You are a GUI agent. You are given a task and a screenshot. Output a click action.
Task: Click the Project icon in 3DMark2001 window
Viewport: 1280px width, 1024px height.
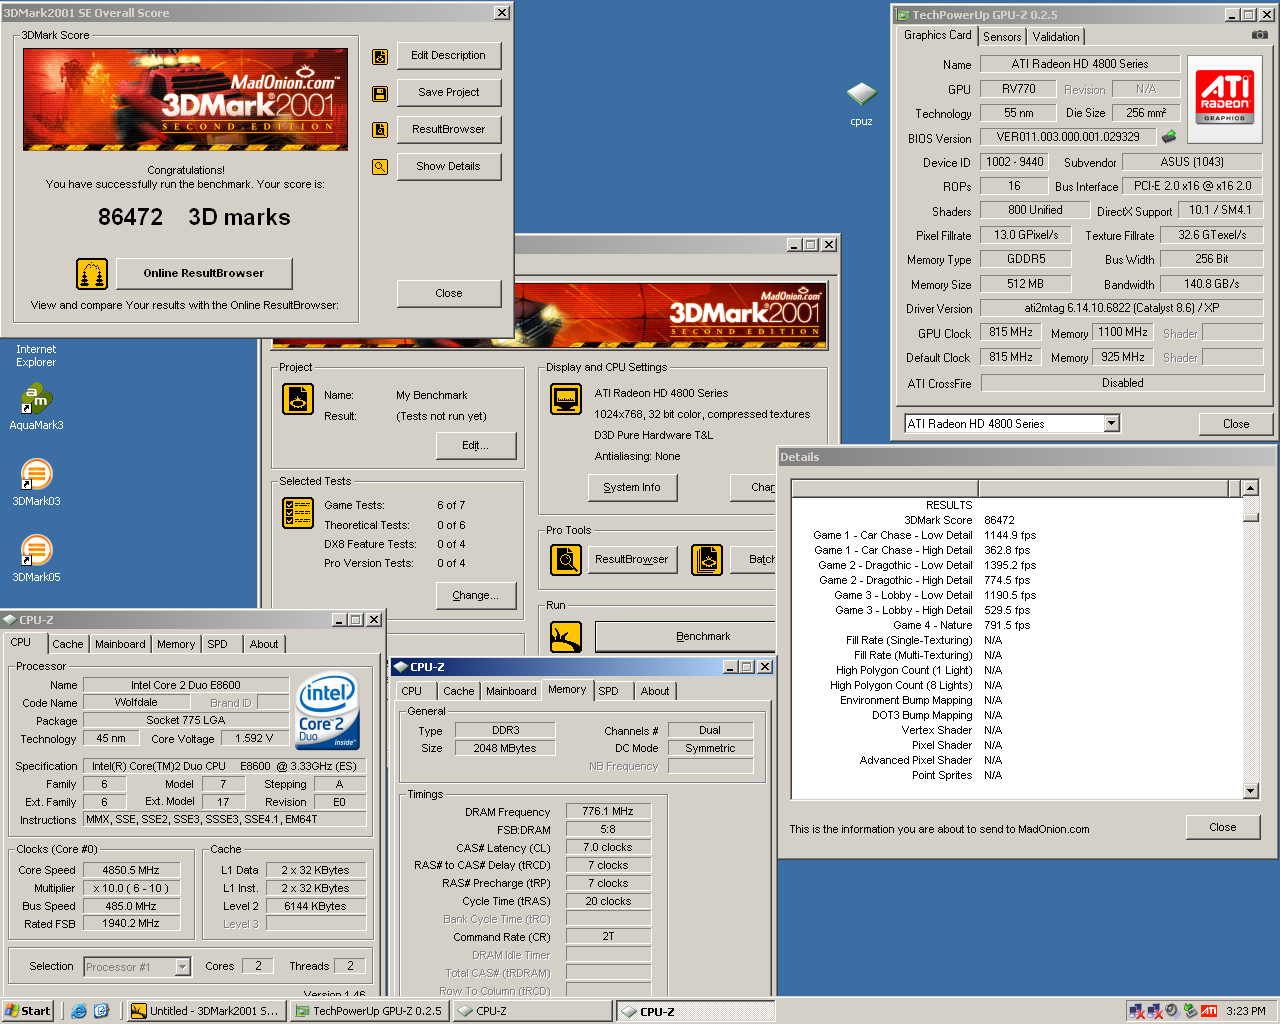coord(298,399)
